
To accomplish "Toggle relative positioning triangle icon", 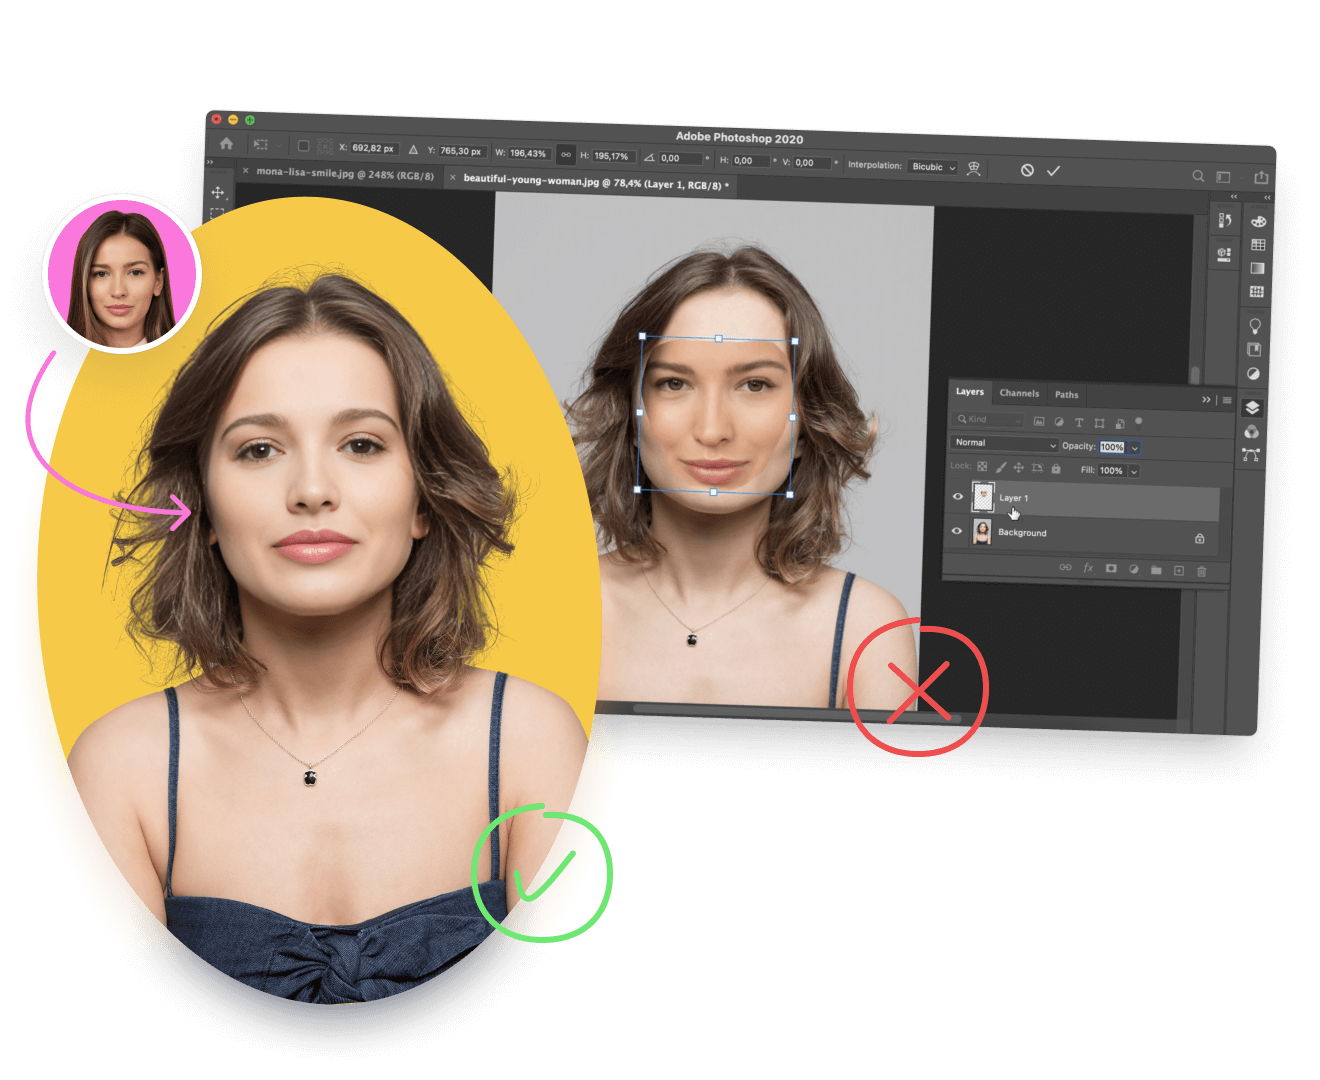I will click(413, 149).
